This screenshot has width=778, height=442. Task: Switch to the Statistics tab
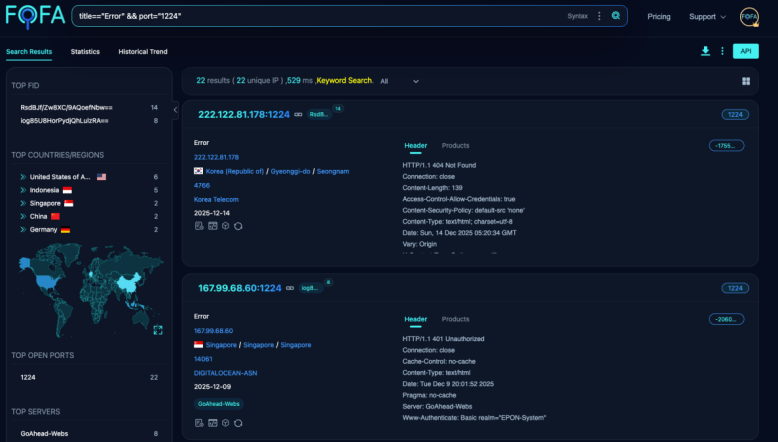(85, 52)
